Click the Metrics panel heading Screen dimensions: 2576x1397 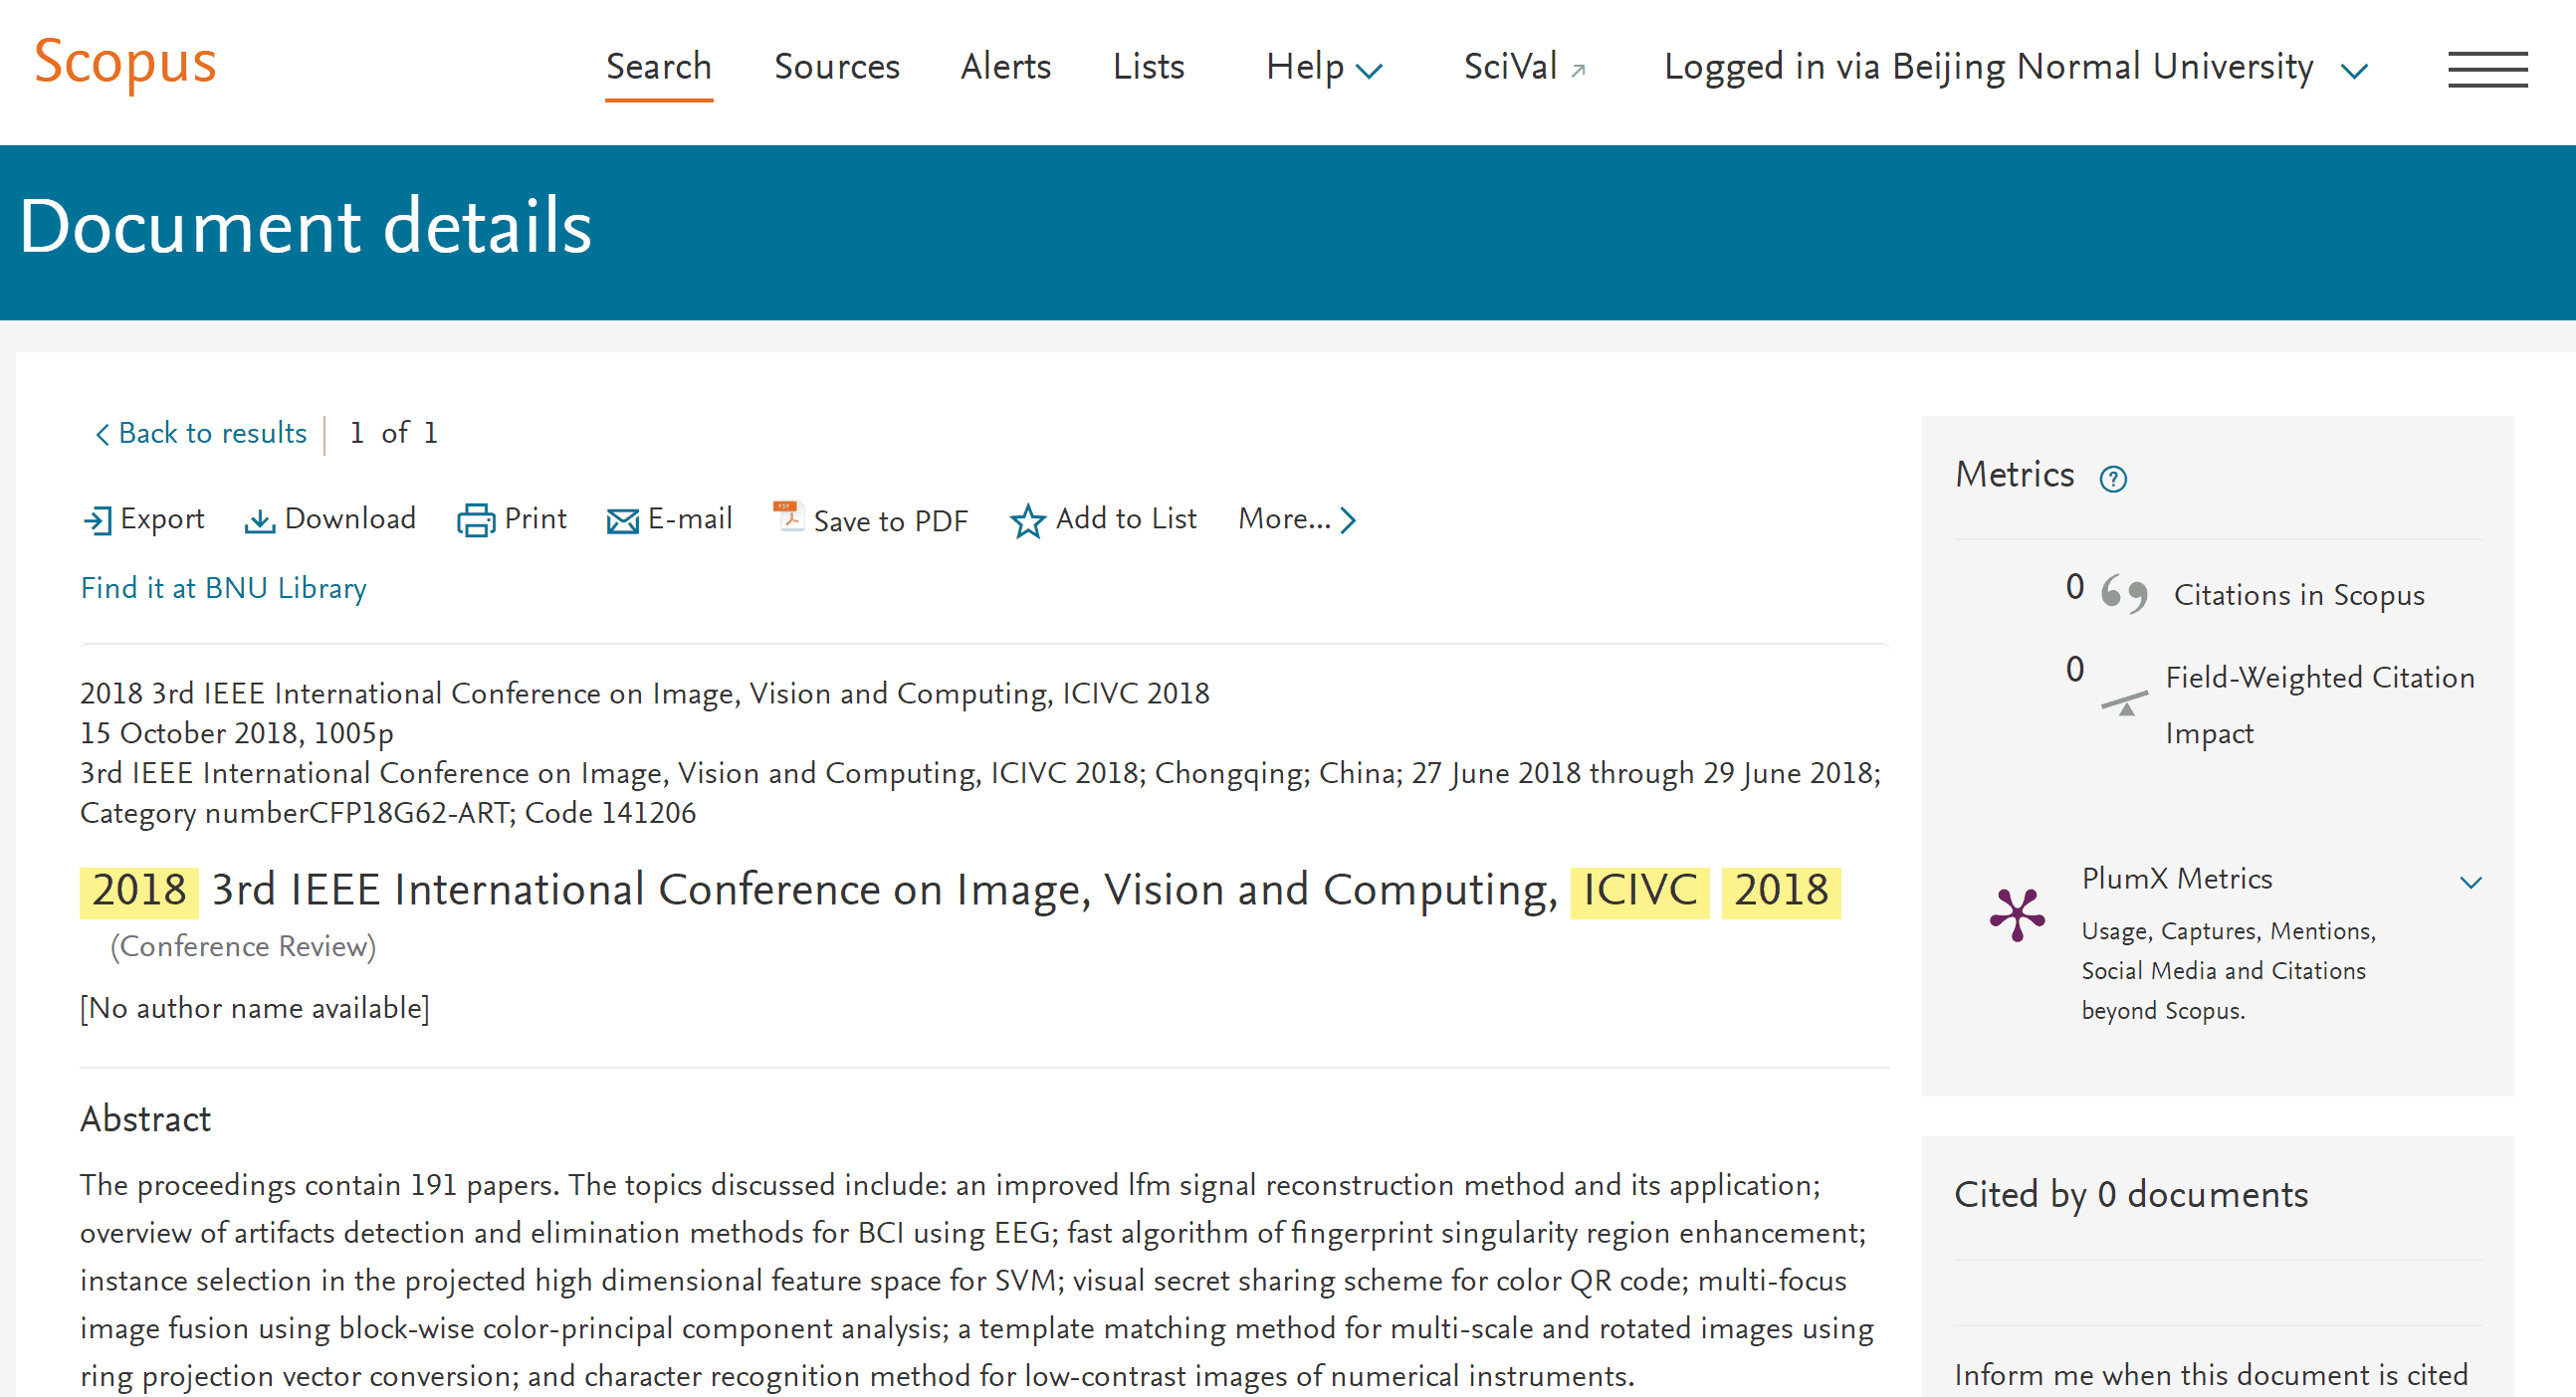2014,474
